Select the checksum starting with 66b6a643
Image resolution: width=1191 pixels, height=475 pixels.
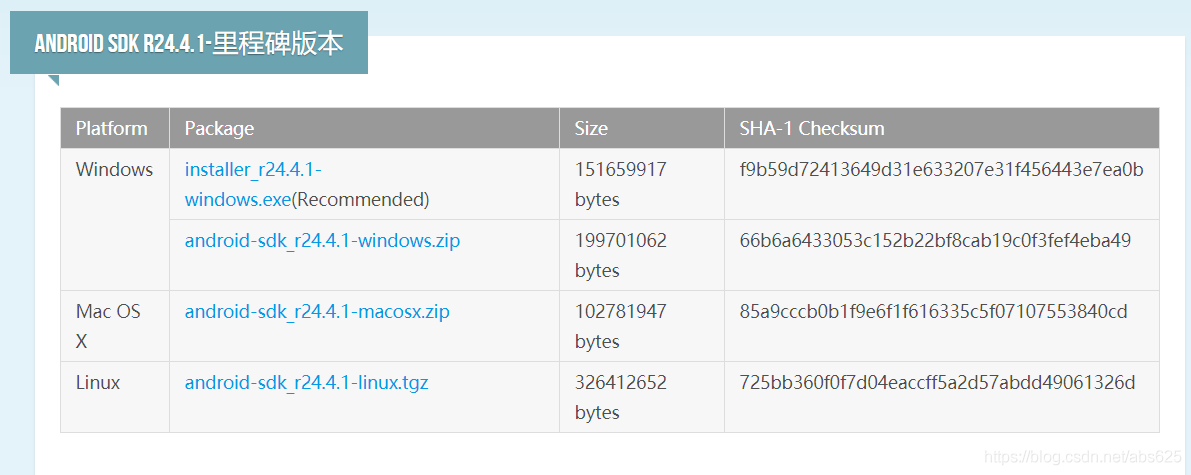point(935,241)
